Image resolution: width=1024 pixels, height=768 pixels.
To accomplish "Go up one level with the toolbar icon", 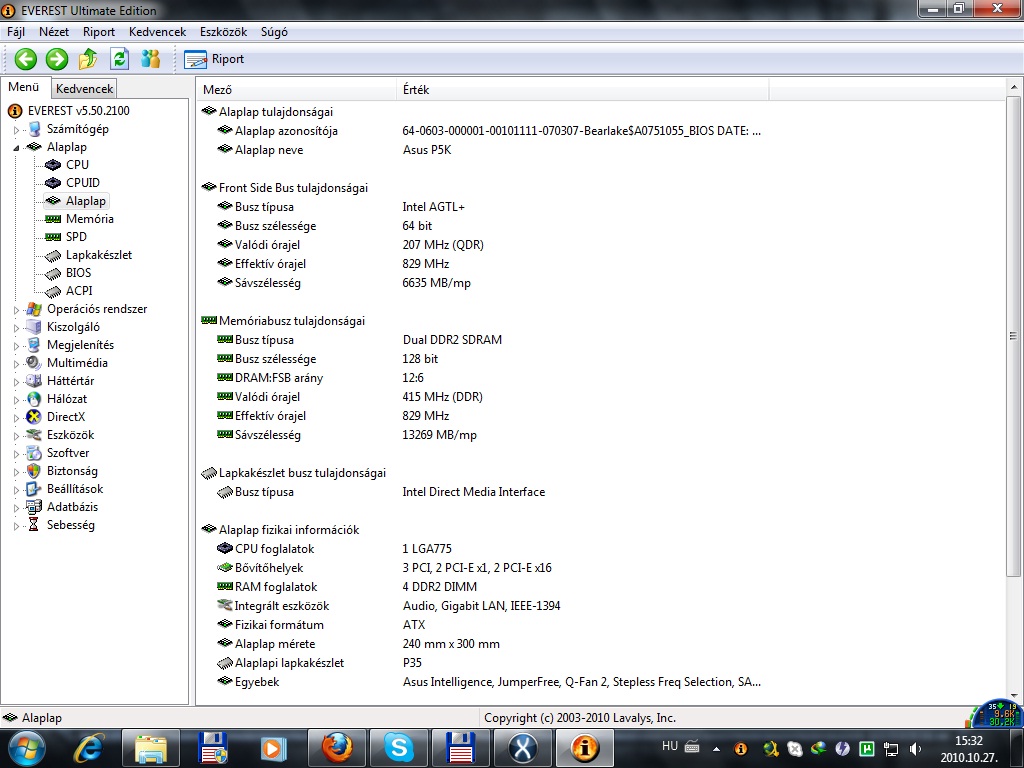I will click(x=88, y=59).
